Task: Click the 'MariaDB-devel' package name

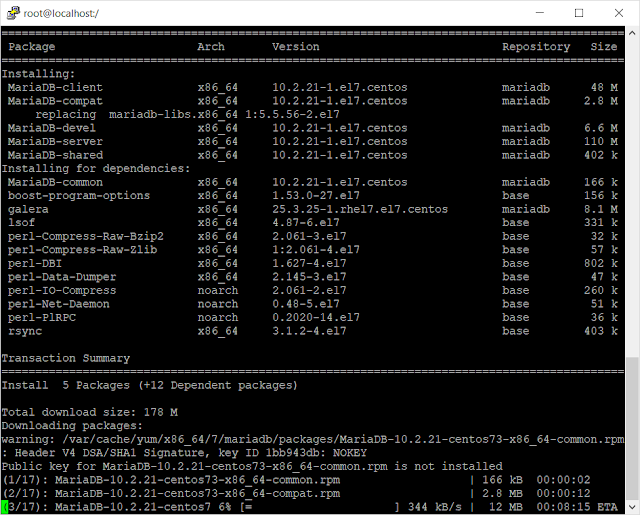Action: click(52, 128)
